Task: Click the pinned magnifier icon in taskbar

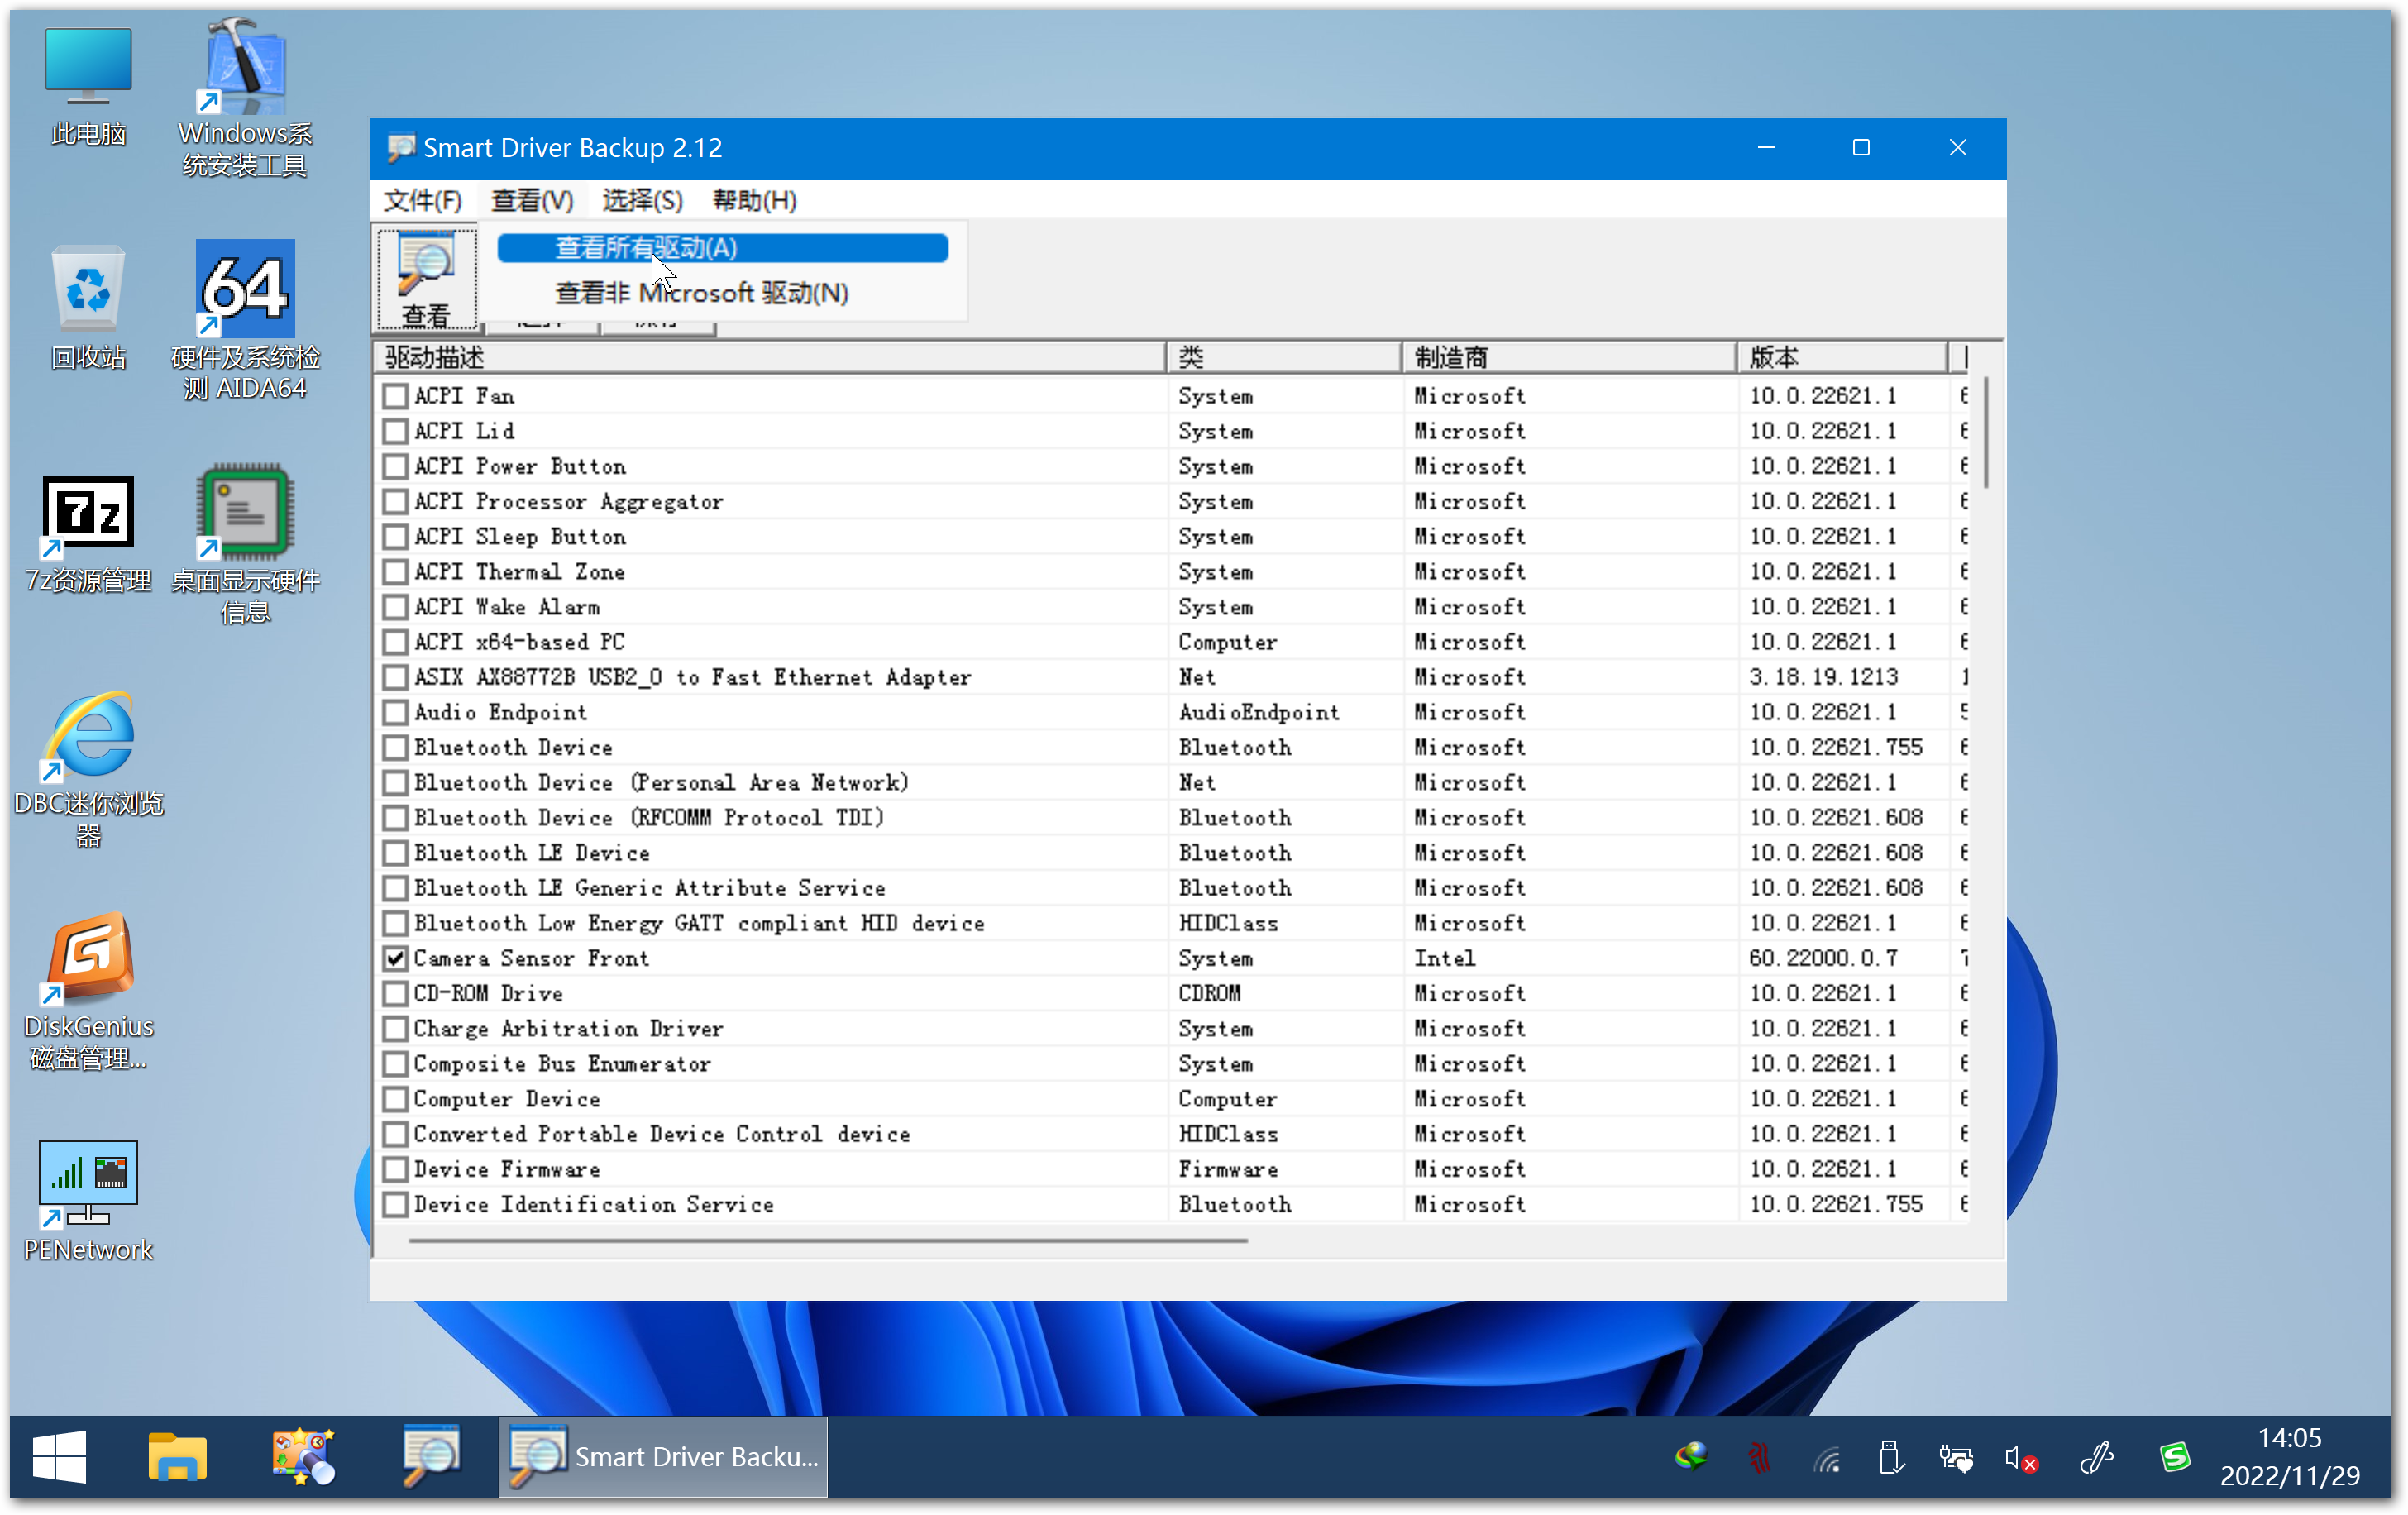Action: coord(431,1457)
